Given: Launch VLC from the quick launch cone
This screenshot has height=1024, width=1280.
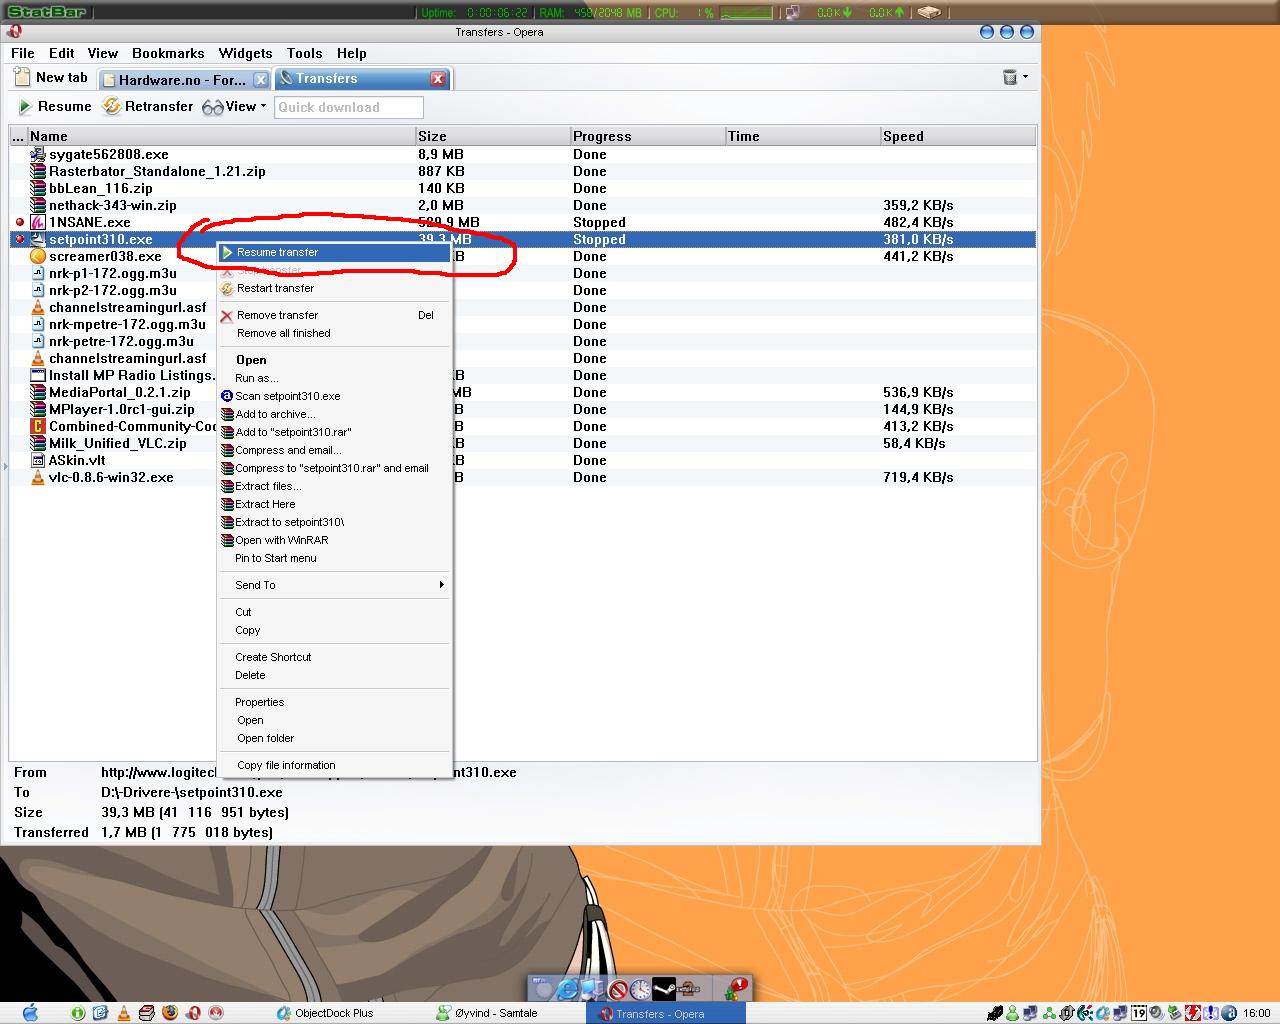Looking at the screenshot, I should (123, 1013).
